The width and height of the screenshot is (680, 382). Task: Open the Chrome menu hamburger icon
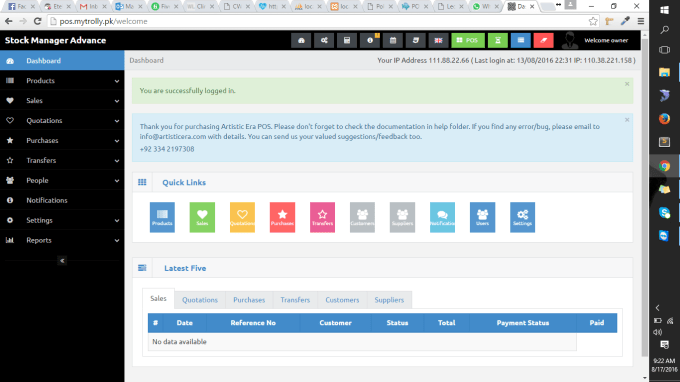tap(641, 21)
